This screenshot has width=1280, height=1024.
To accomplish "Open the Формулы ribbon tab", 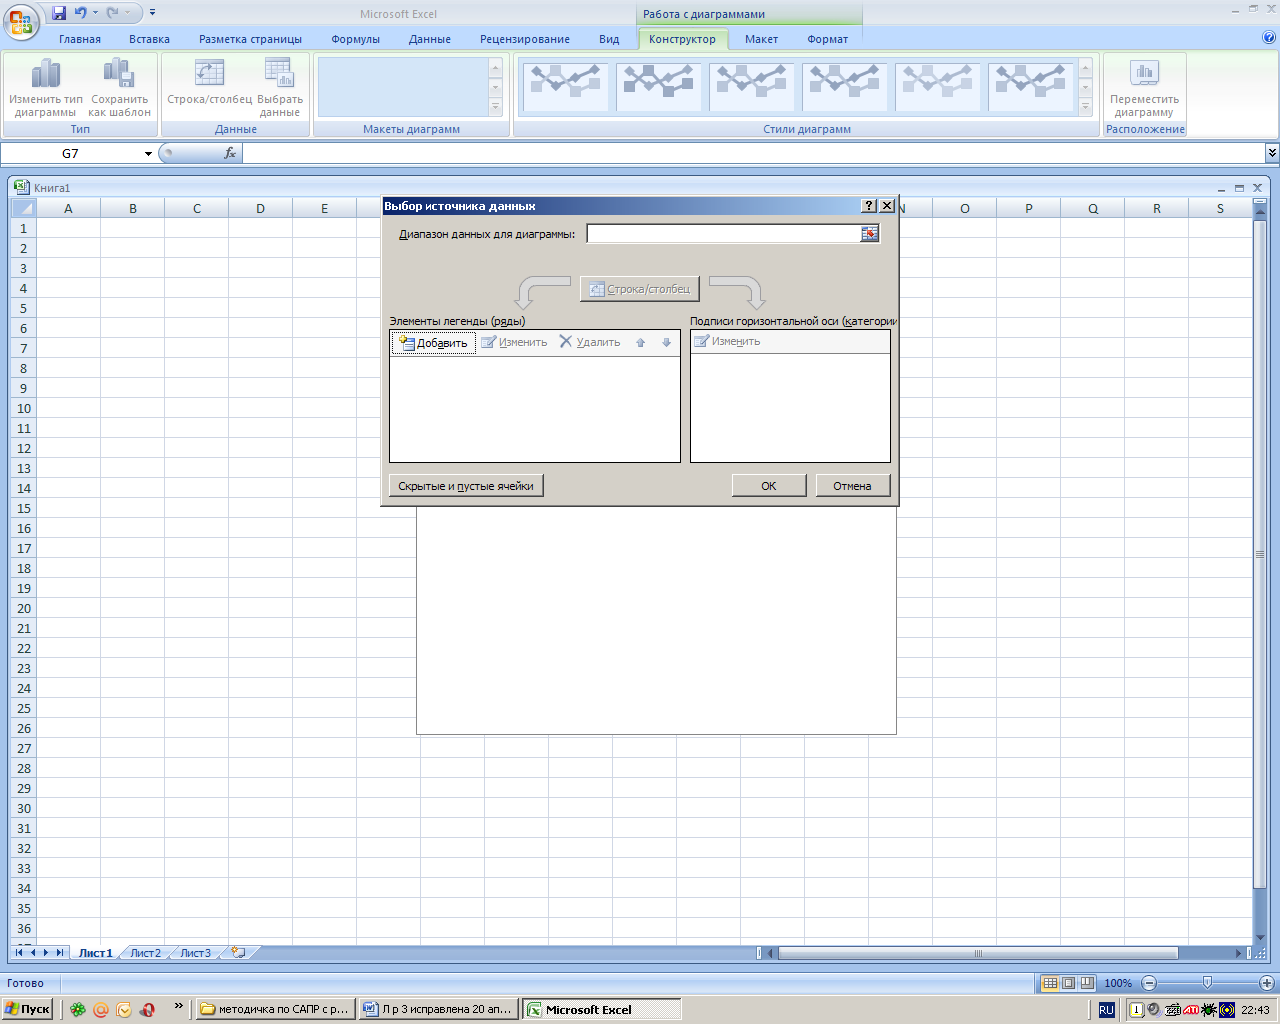I will [x=355, y=39].
